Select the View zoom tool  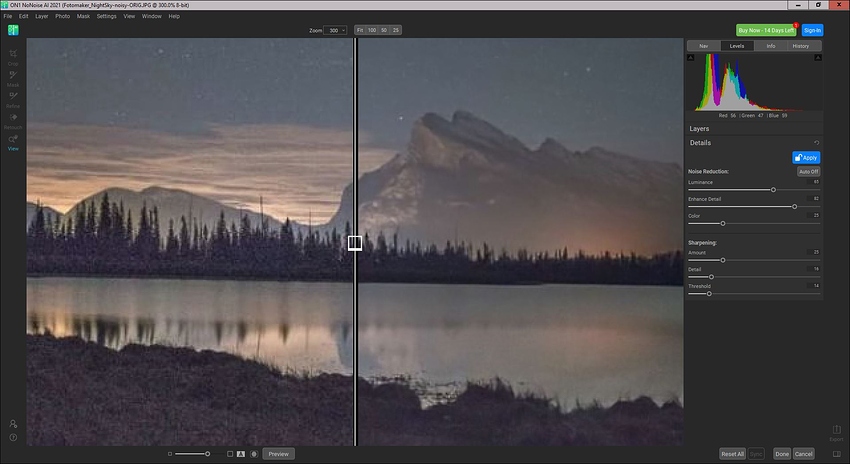[13, 142]
